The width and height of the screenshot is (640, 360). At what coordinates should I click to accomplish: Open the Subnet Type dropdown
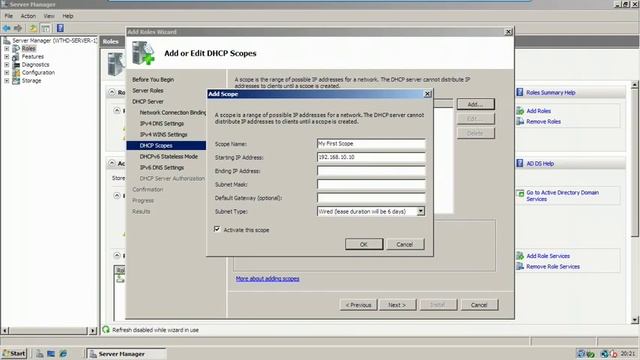pyautogui.click(x=420, y=211)
